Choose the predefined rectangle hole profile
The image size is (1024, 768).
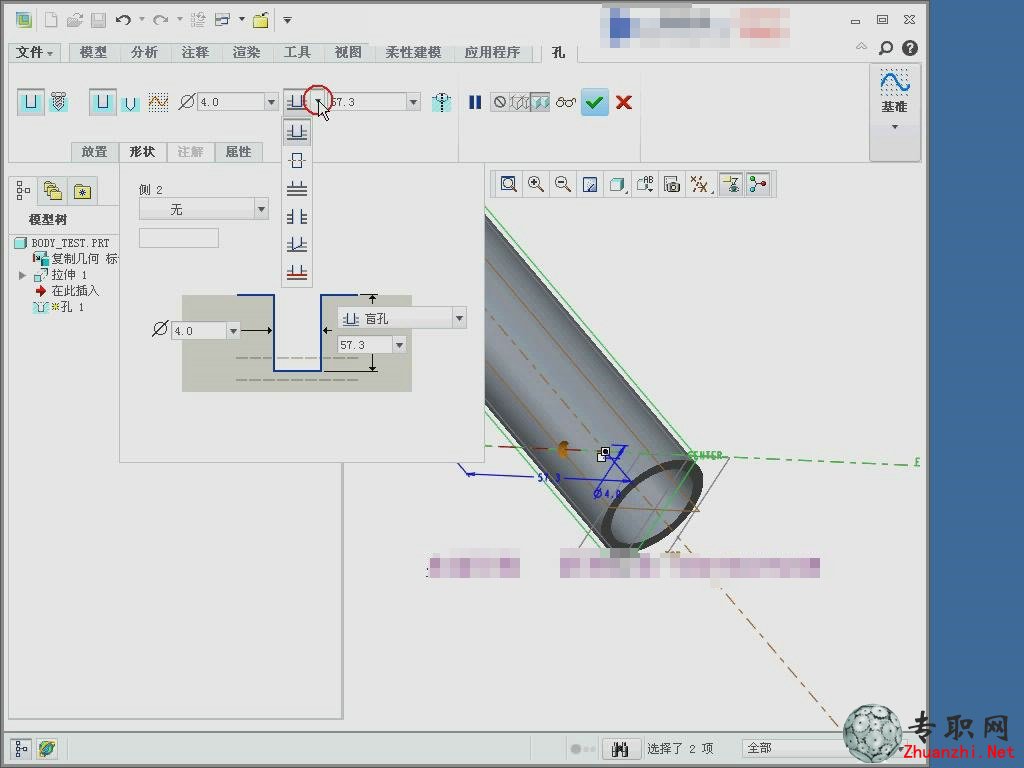click(x=103, y=103)
